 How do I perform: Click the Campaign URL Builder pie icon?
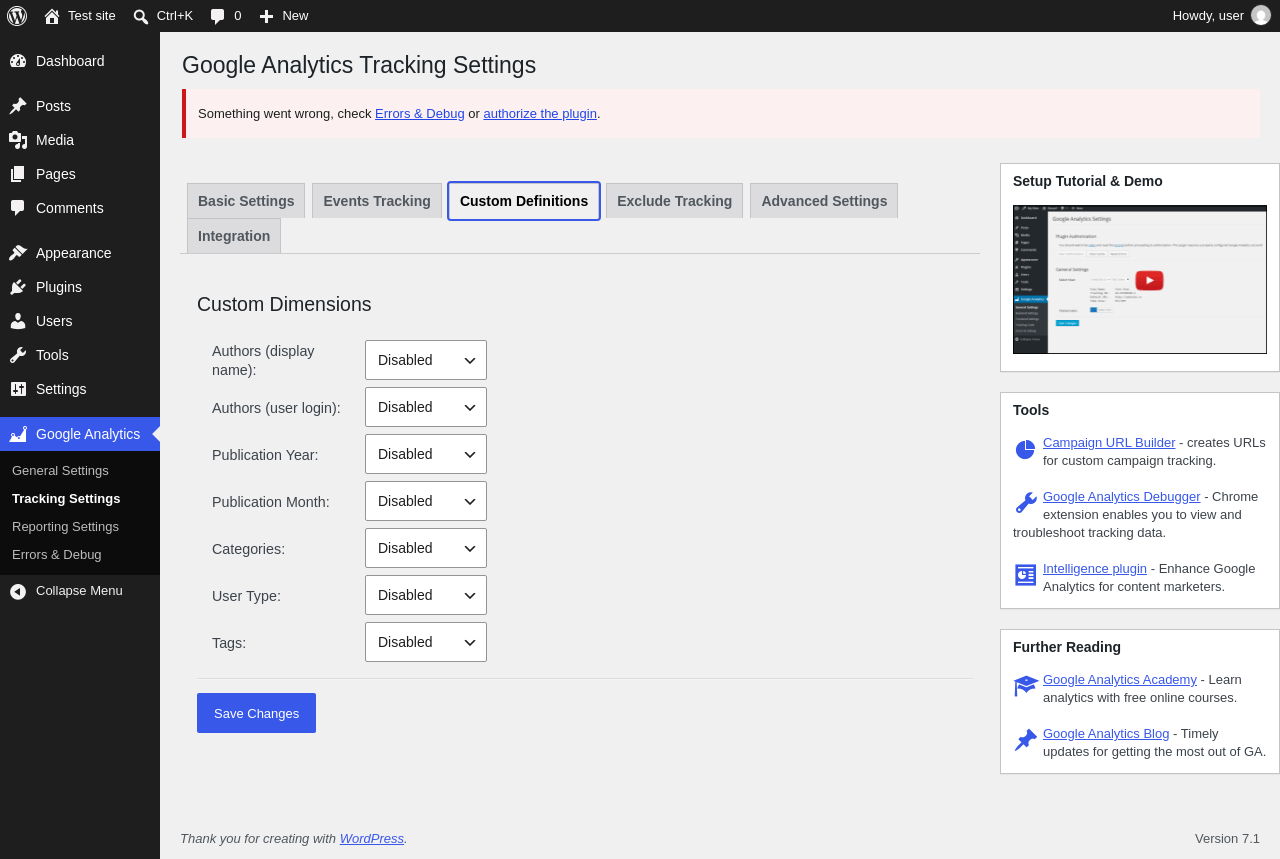[1025, 450]
